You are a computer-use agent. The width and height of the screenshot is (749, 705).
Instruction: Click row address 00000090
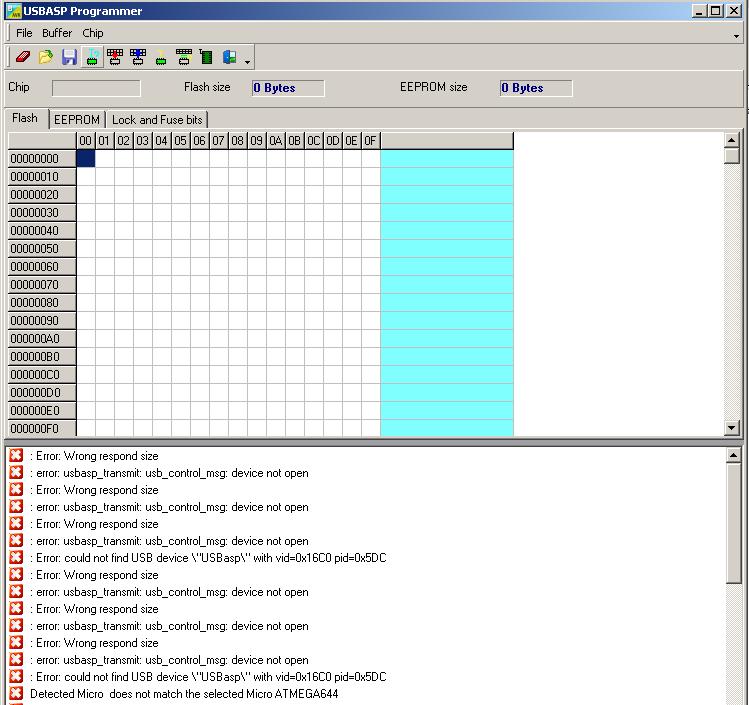(x=42, y=320)
